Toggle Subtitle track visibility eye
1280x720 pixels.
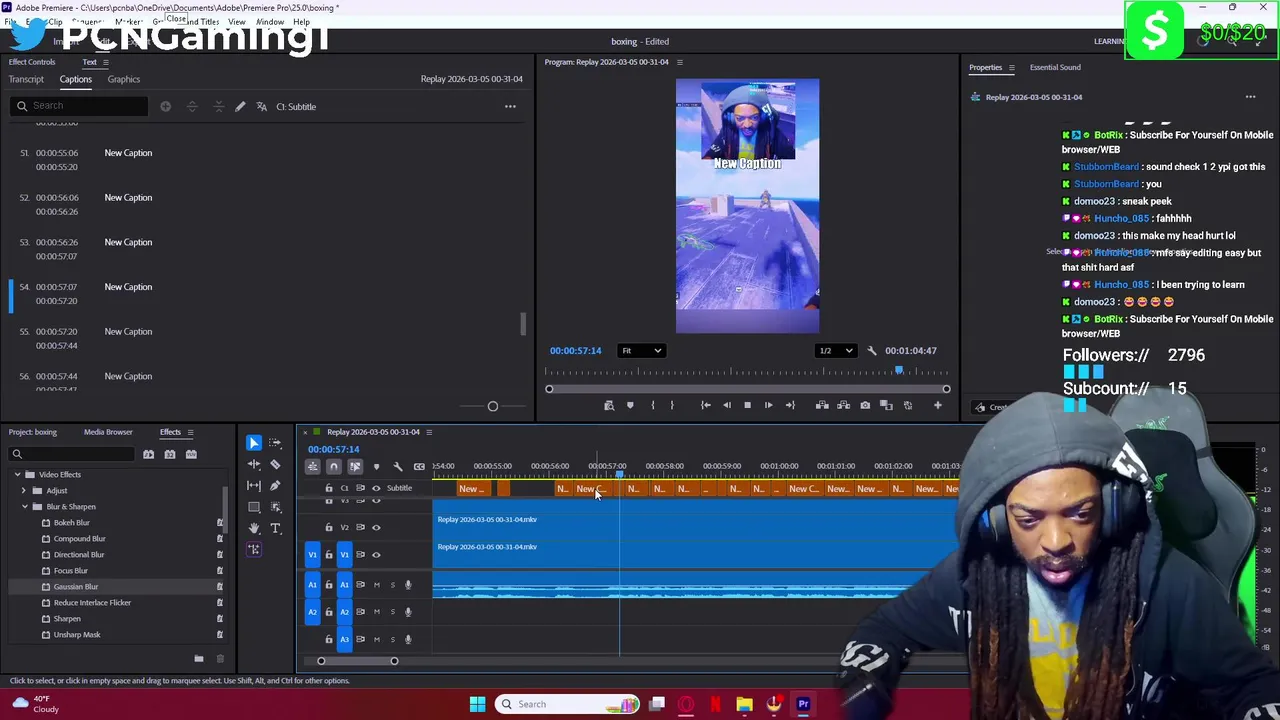(x=376, y=488)
